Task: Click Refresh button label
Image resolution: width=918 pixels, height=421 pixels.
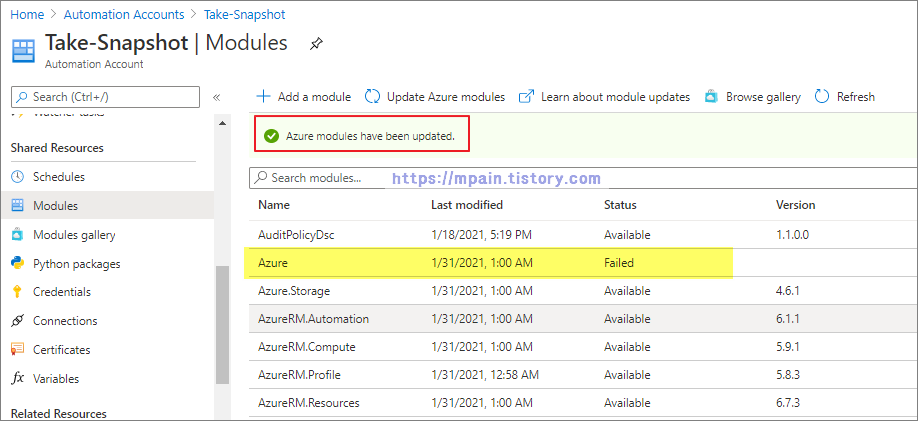Action: (x=856, y=97)
